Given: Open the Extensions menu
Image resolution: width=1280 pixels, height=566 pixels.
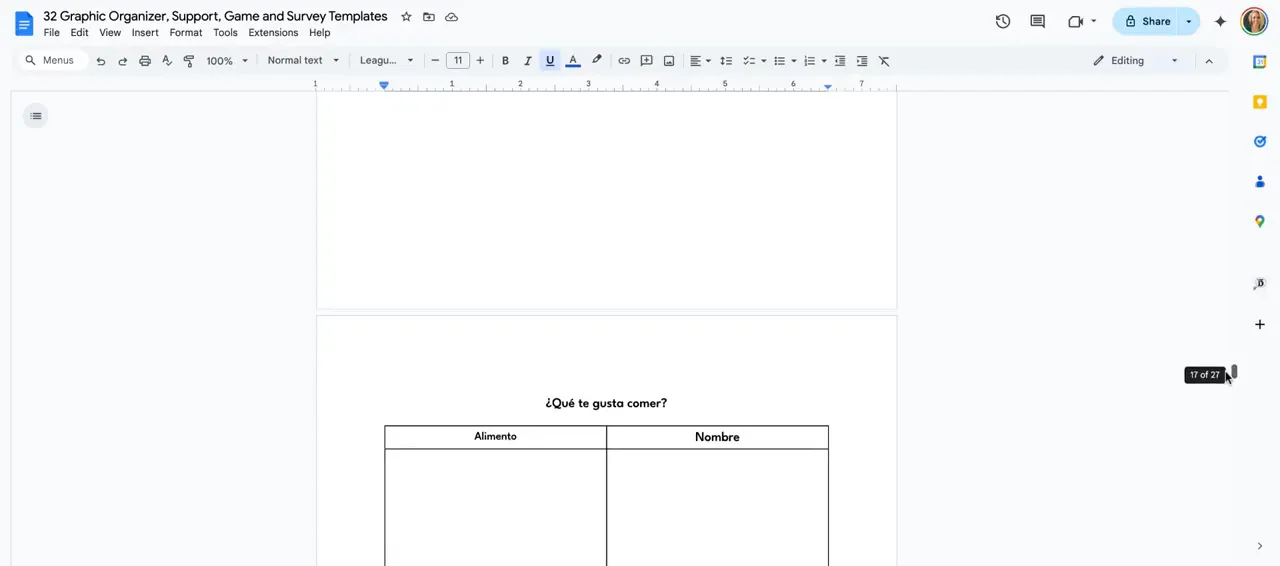Looking at the screenshot, I should pyautogui.click(x=273, y=33).
